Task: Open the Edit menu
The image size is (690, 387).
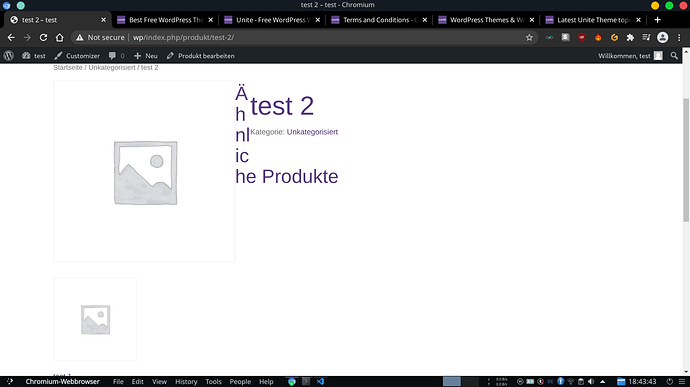Action: [x=137, y=382]
